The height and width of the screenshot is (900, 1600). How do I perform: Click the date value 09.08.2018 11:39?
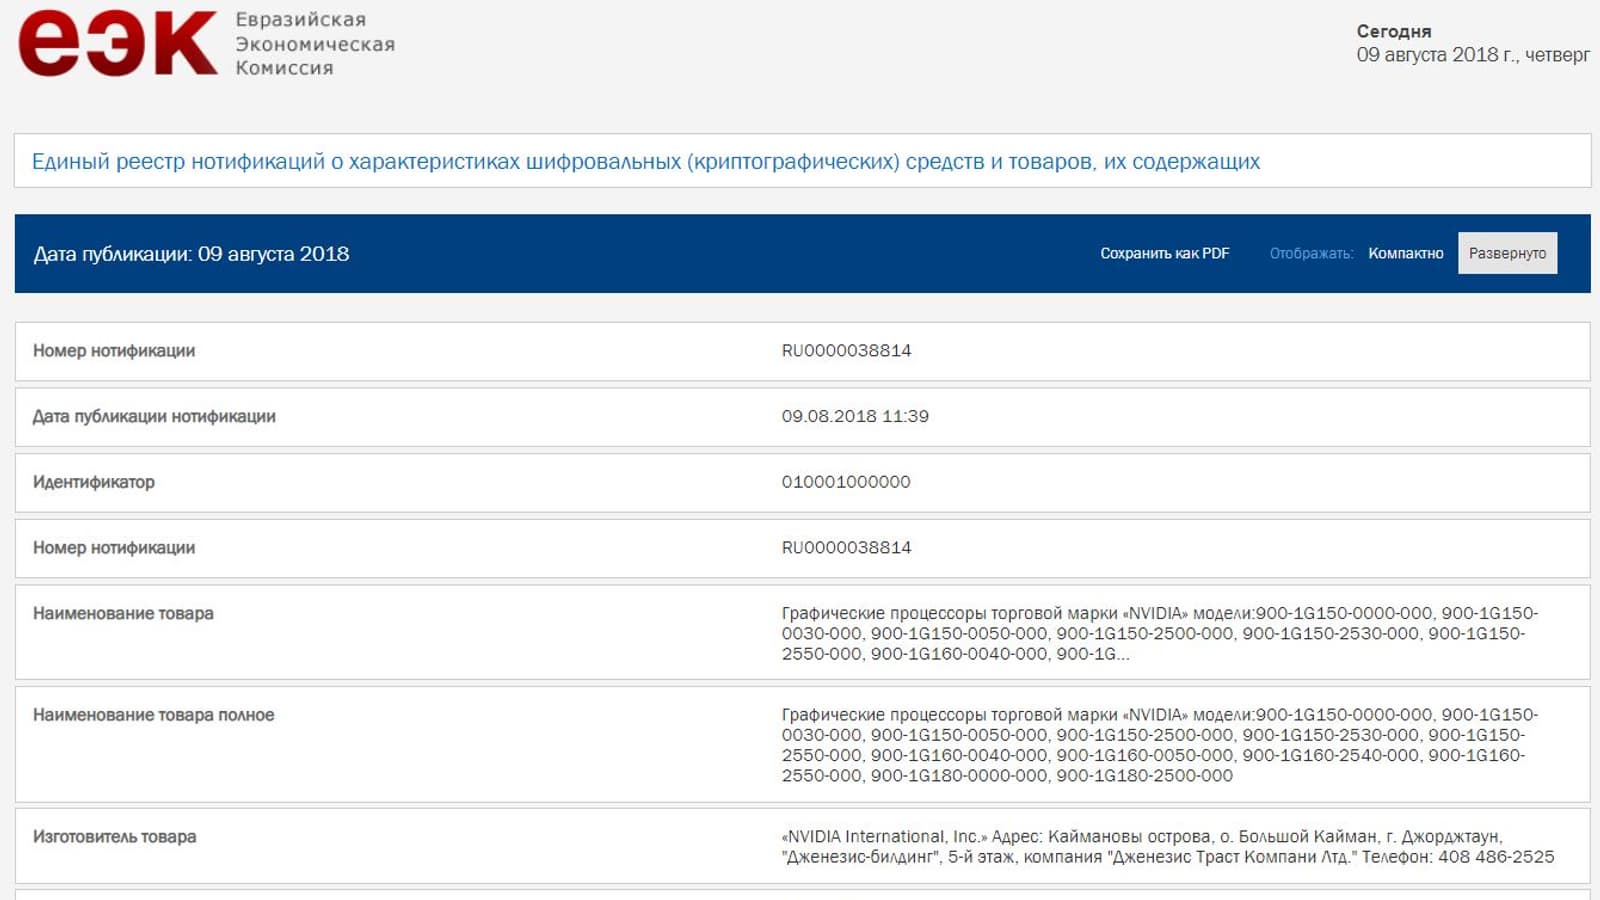[855, 416]
